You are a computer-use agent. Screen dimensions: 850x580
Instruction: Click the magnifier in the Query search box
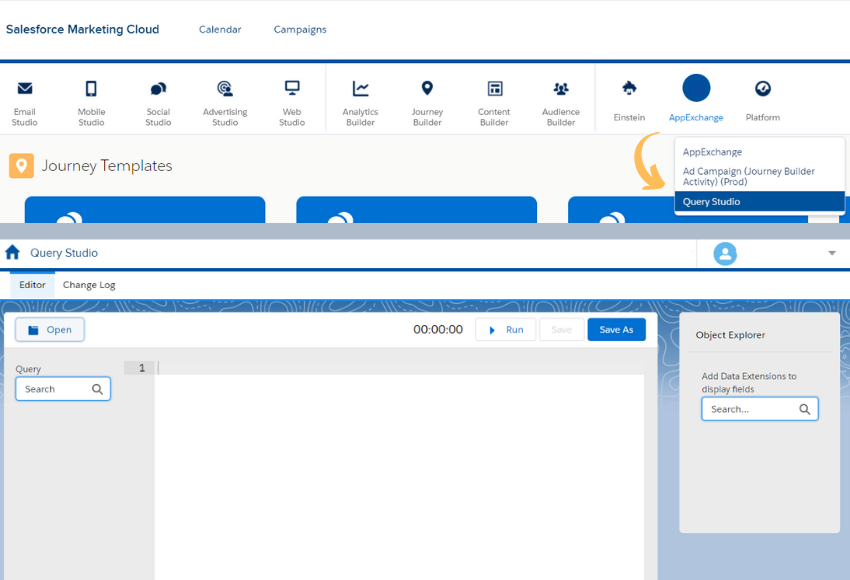[x=97, y=389]
